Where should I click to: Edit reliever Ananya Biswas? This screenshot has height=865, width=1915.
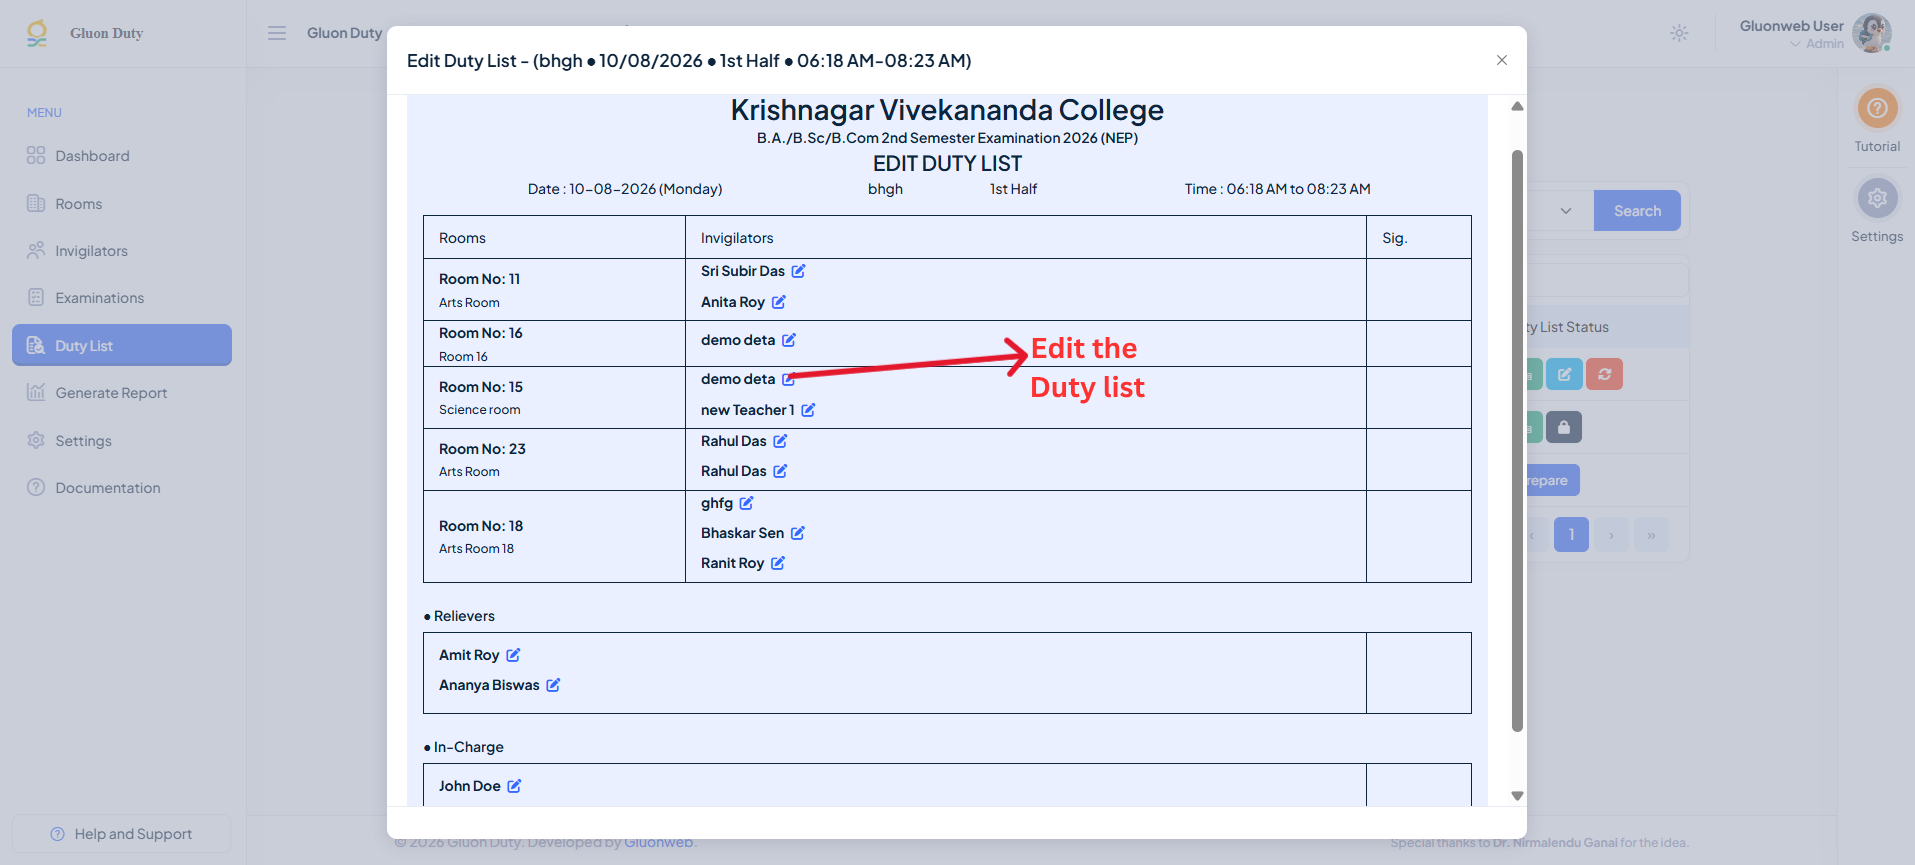553,685
